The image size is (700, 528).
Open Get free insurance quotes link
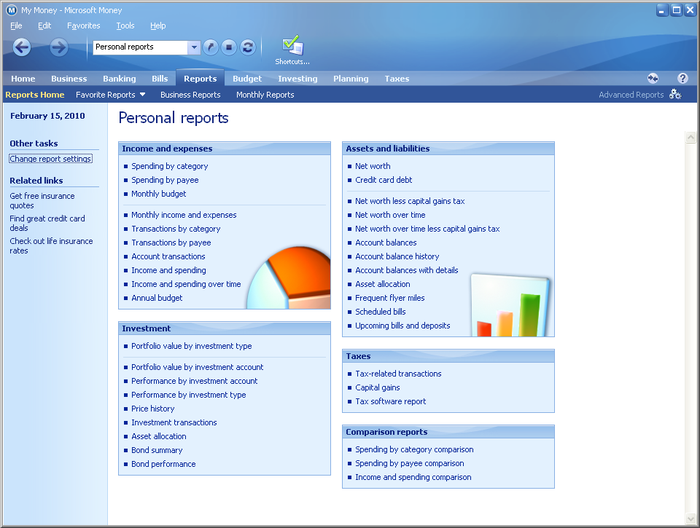point(42,200)
